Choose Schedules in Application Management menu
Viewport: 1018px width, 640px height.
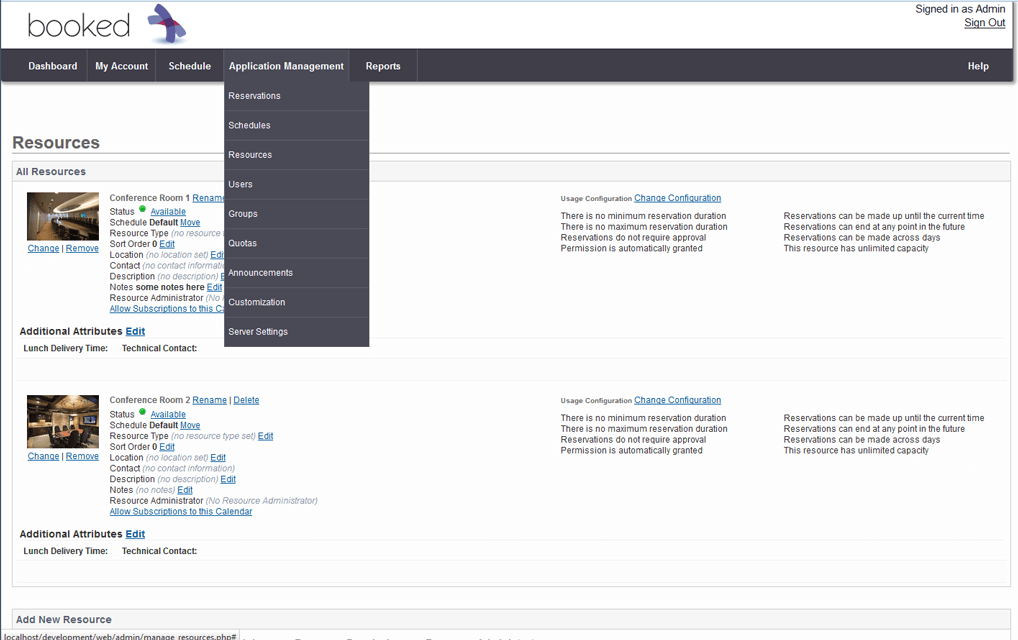pos(250,126)
